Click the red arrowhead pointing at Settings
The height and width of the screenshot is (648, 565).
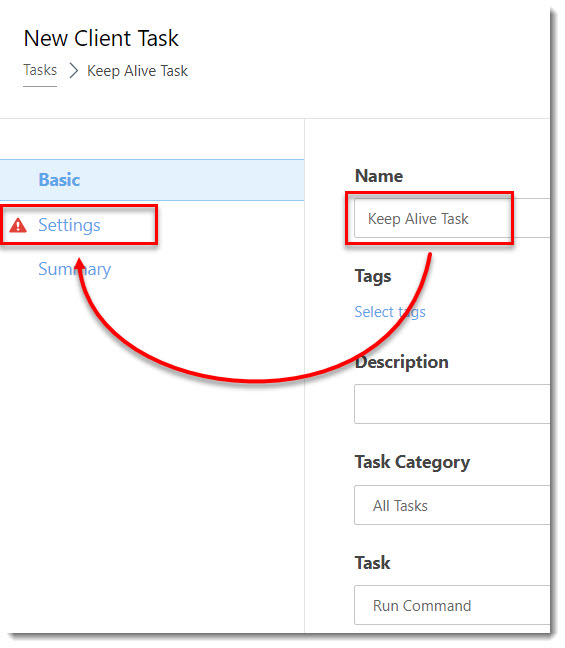[x=79, y=267]
